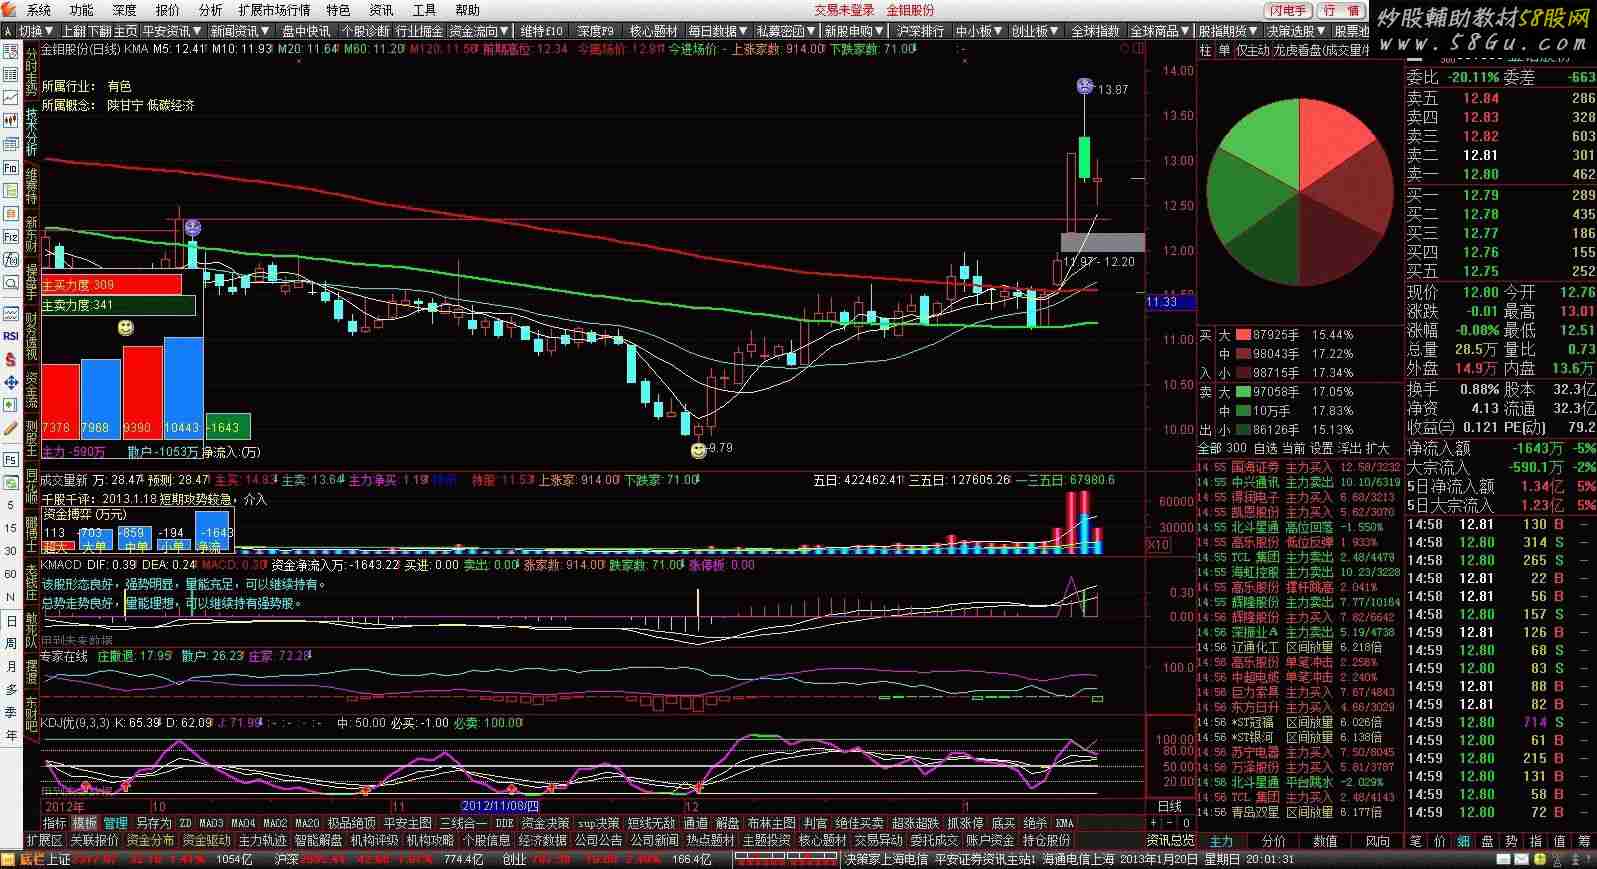Click the 全球指数 toolbar button
The height and width of the screenshot is (869, 1597).
pos(1095,31)
